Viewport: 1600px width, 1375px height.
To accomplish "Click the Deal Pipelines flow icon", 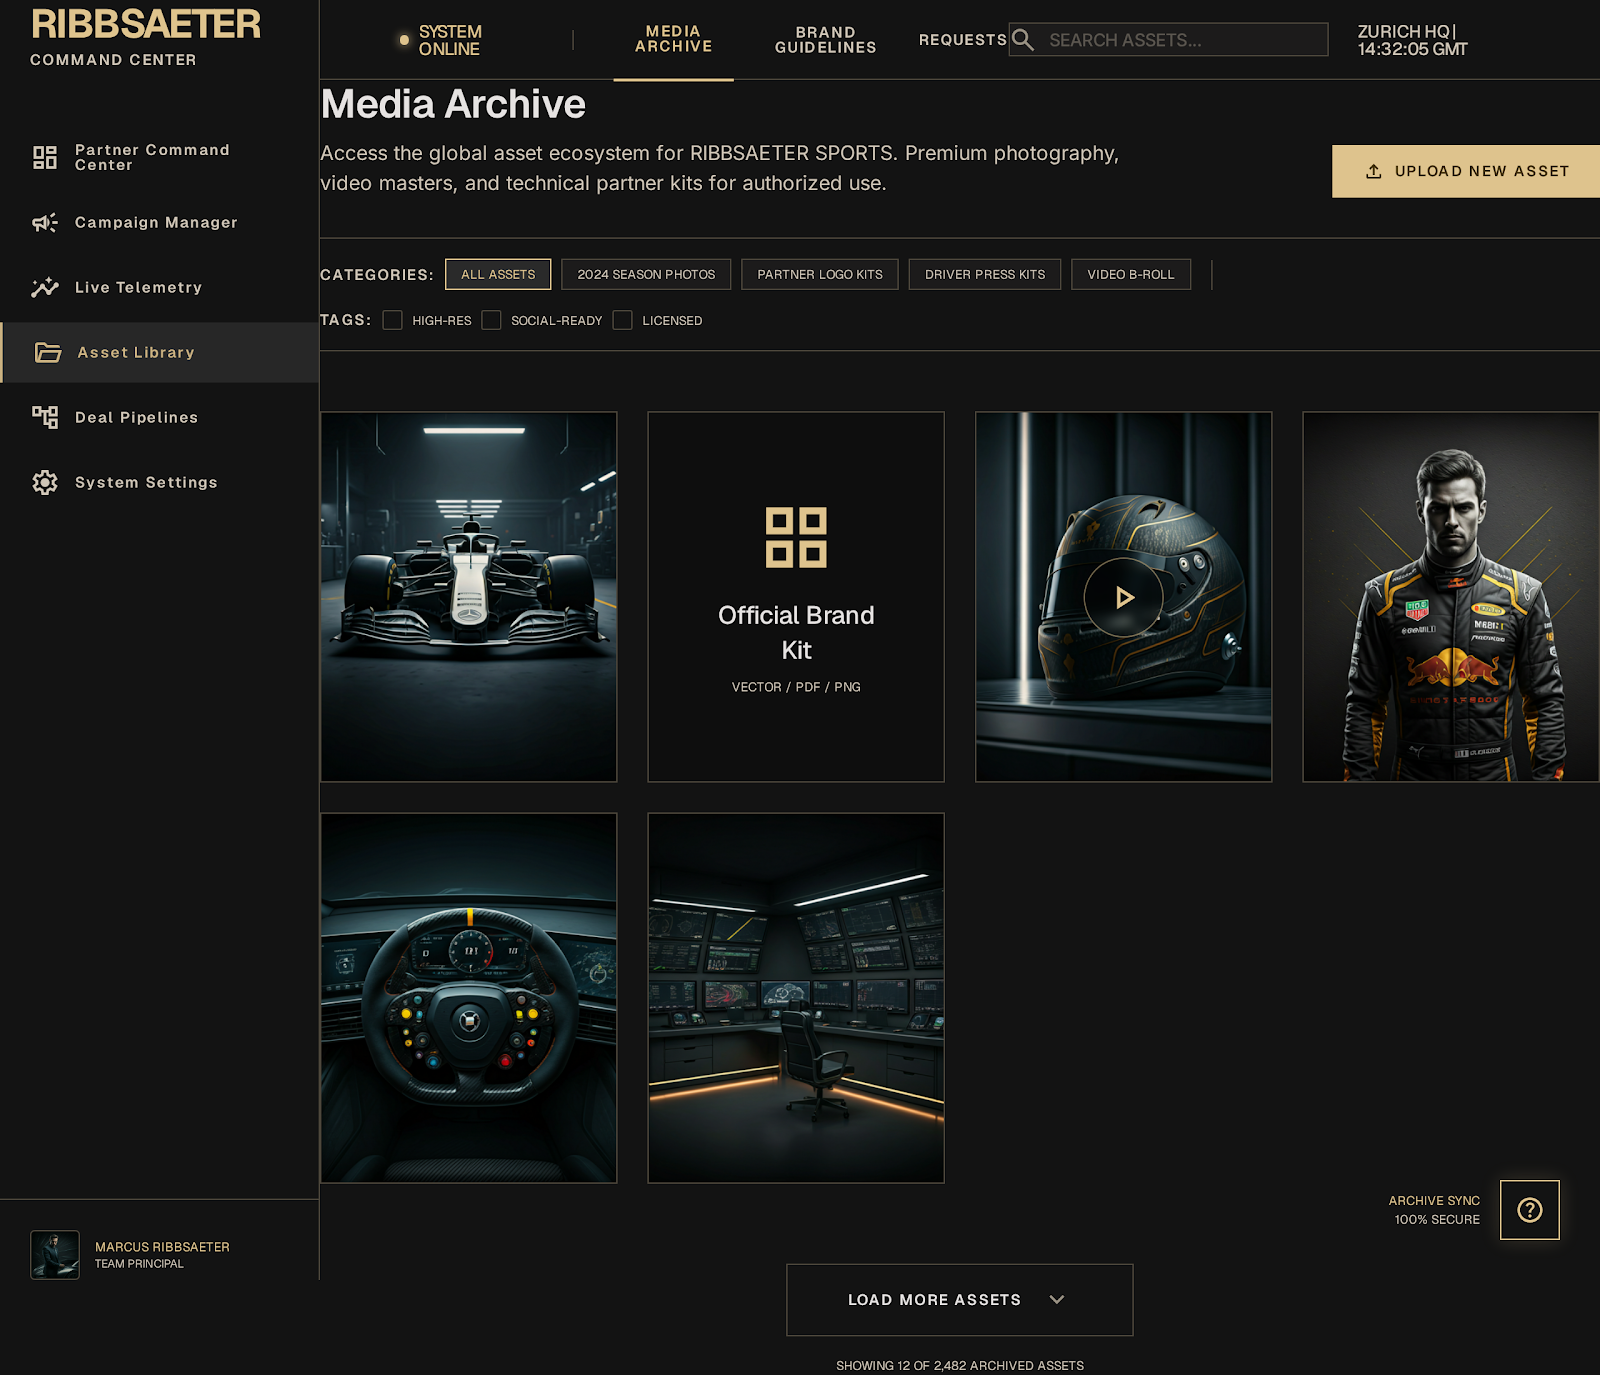I will point(45,417).
